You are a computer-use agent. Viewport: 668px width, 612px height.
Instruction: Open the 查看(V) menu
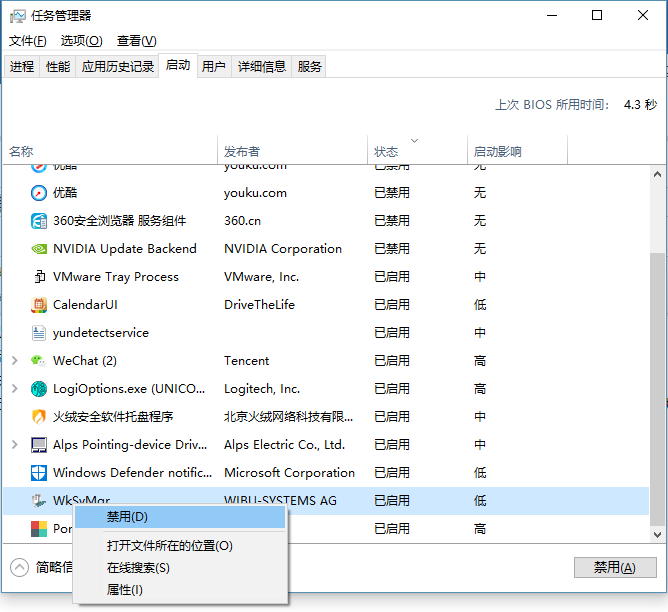click(136, 41)
